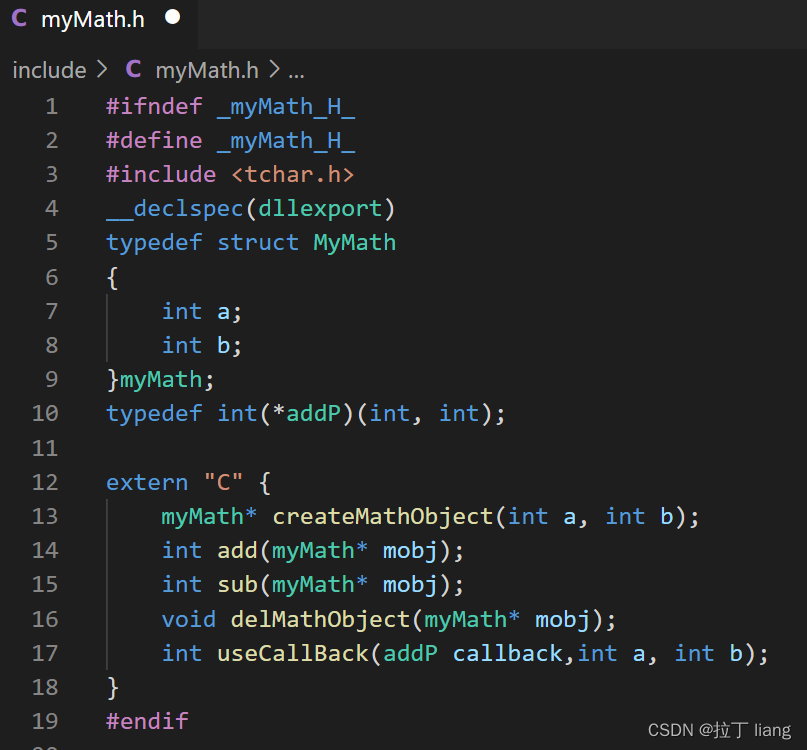Screen dimensions: 807x750
Task: Select the myMath.h editor tab
Action: coord(90,18)
